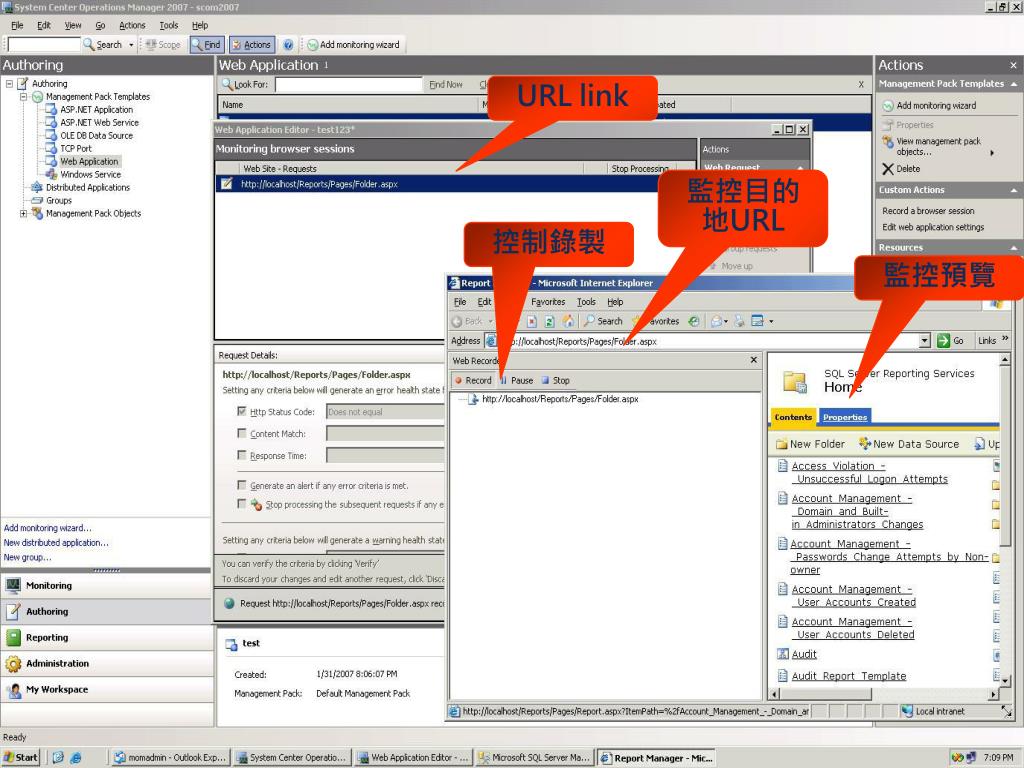Screen dimensions: 1024x768
Task: Select Windows Service template node
Action: pos(90,174)
